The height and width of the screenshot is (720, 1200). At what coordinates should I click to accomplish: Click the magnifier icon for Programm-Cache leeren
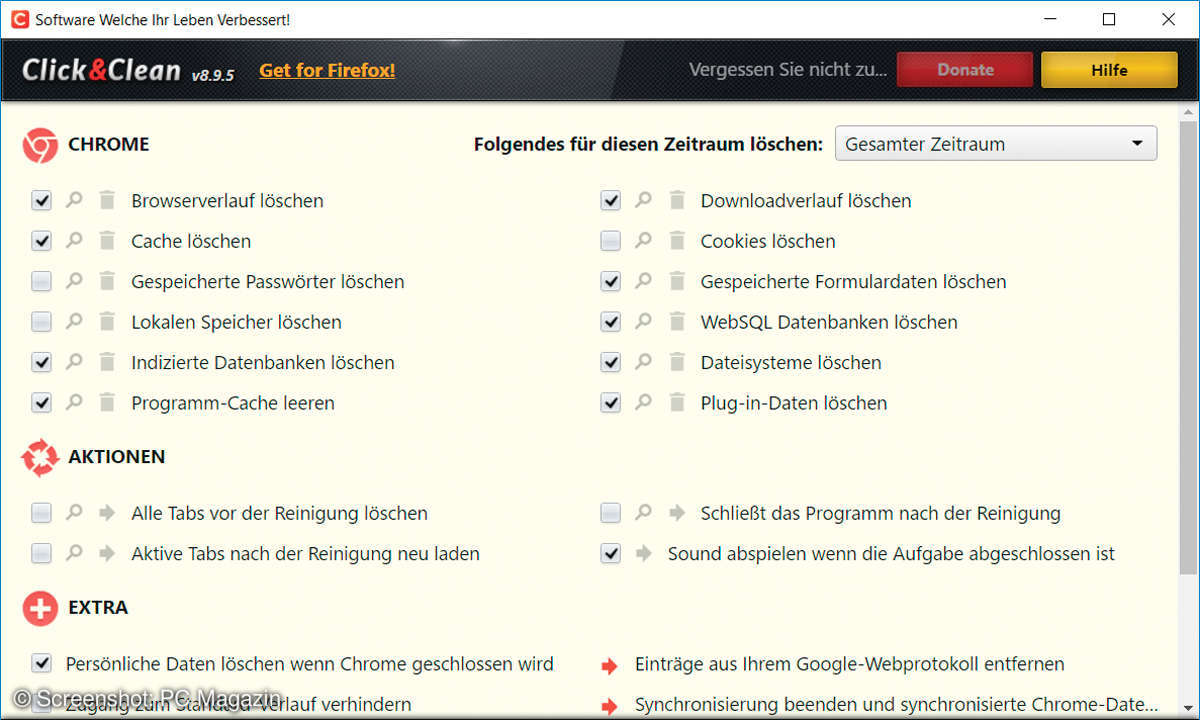[74, 403]
